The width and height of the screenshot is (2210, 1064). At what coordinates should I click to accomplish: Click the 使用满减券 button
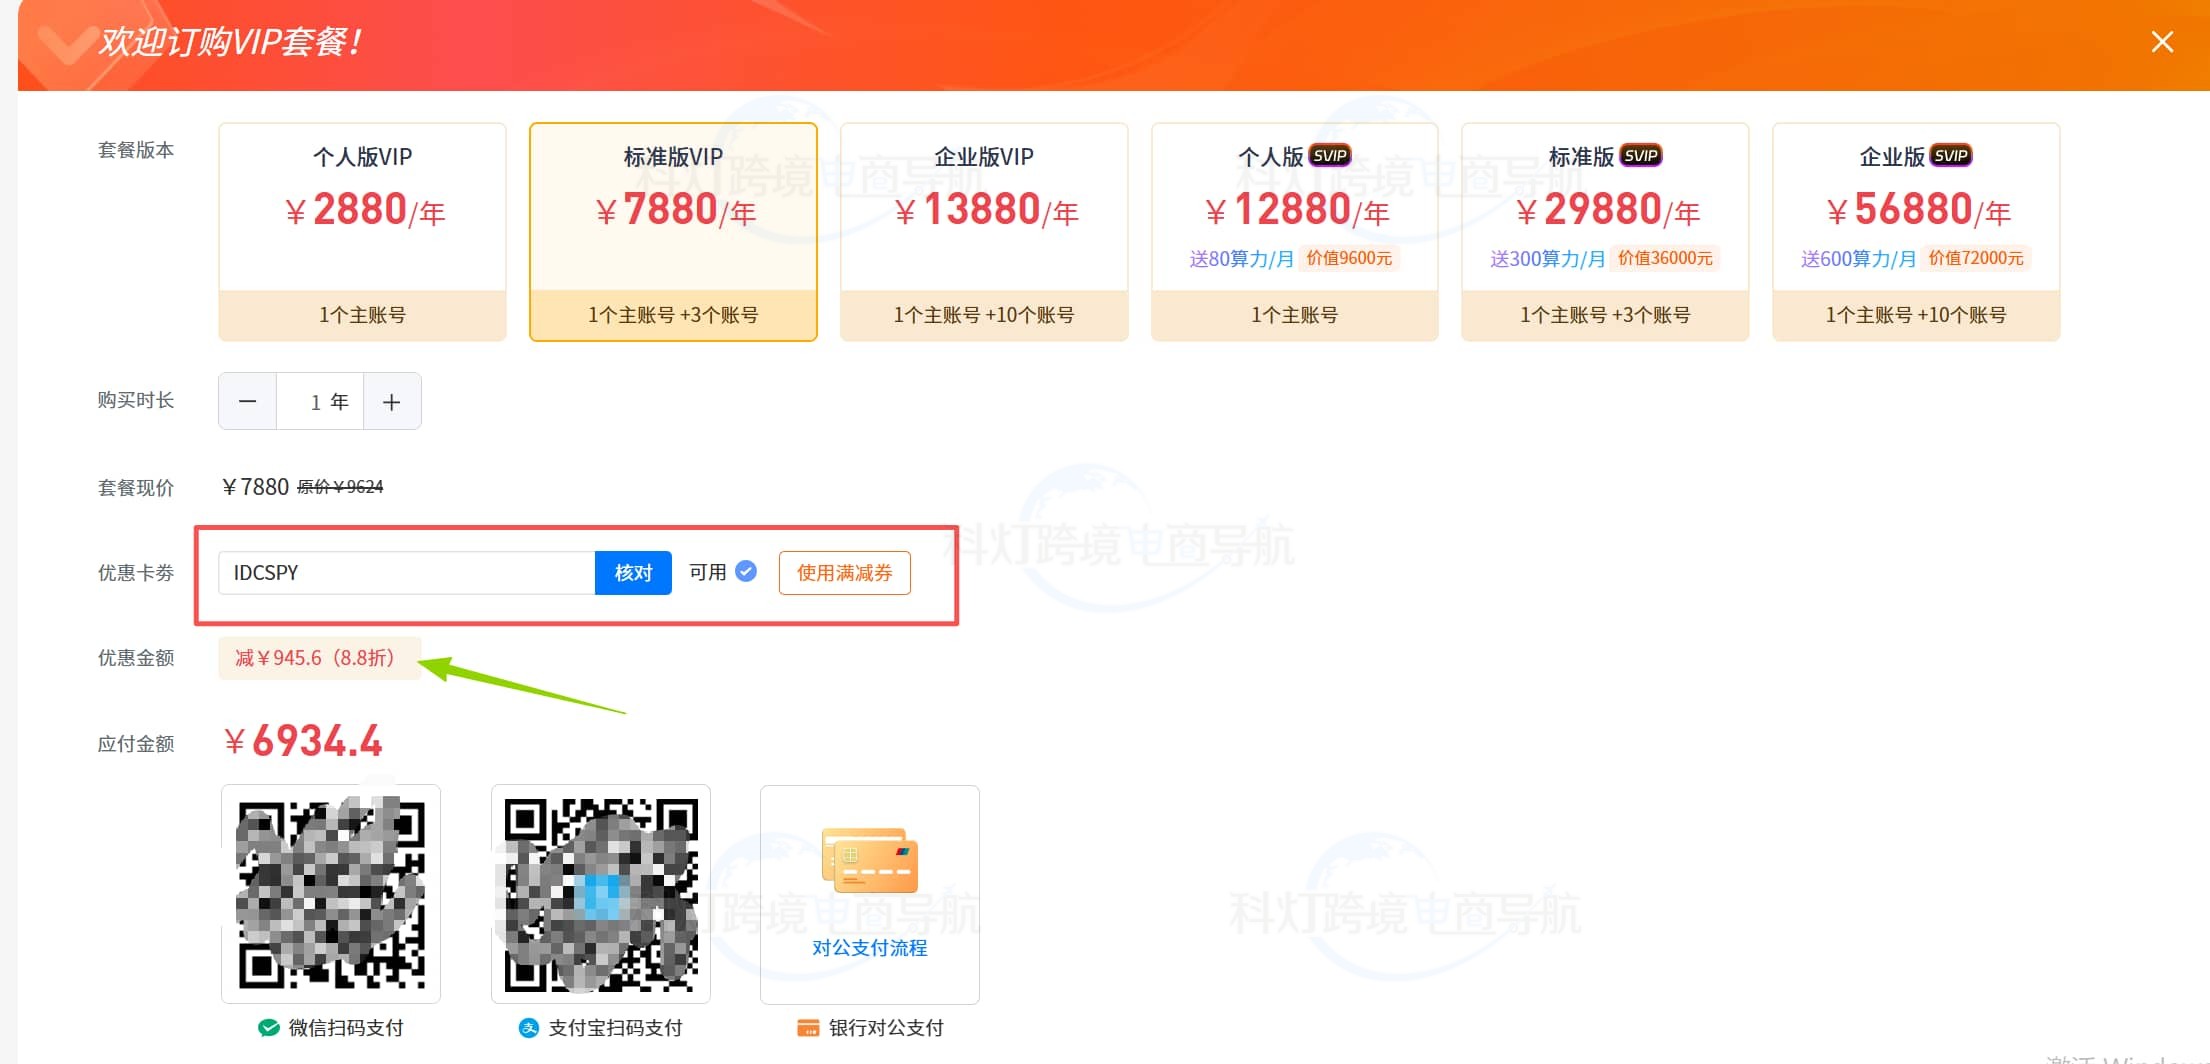(x=844, y=573)
